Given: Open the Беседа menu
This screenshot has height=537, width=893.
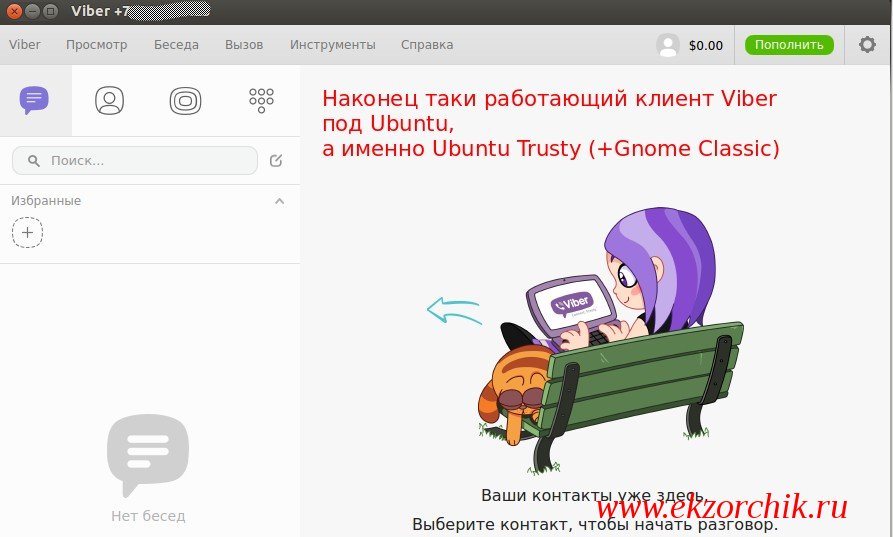Looking at the screenshot, I should [x=176, y=44].
